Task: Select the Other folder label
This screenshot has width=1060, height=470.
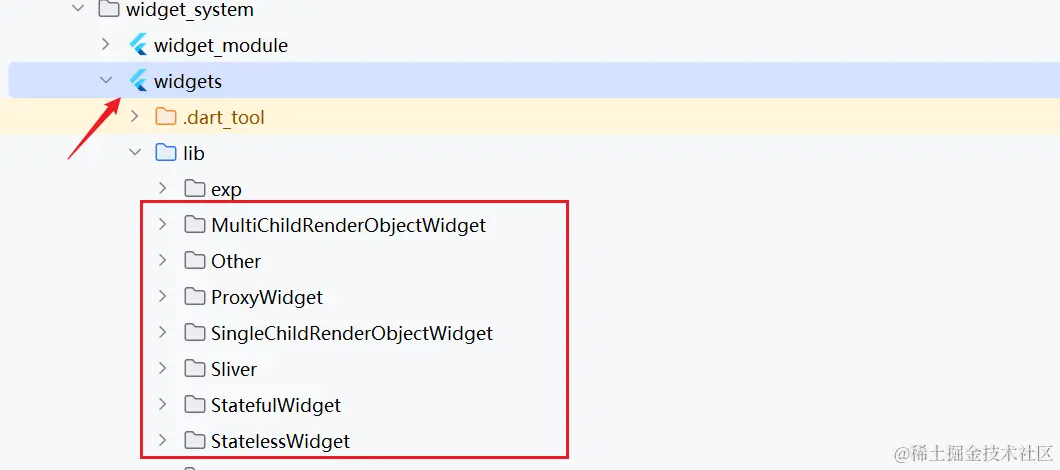Action: pyautogui.click(x=236, y=261)
